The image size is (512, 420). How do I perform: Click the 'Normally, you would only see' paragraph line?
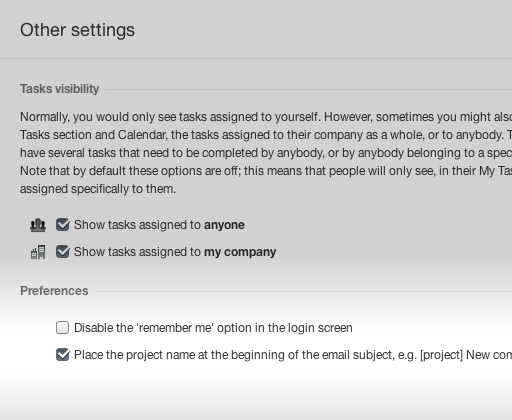tap(266, 117)
